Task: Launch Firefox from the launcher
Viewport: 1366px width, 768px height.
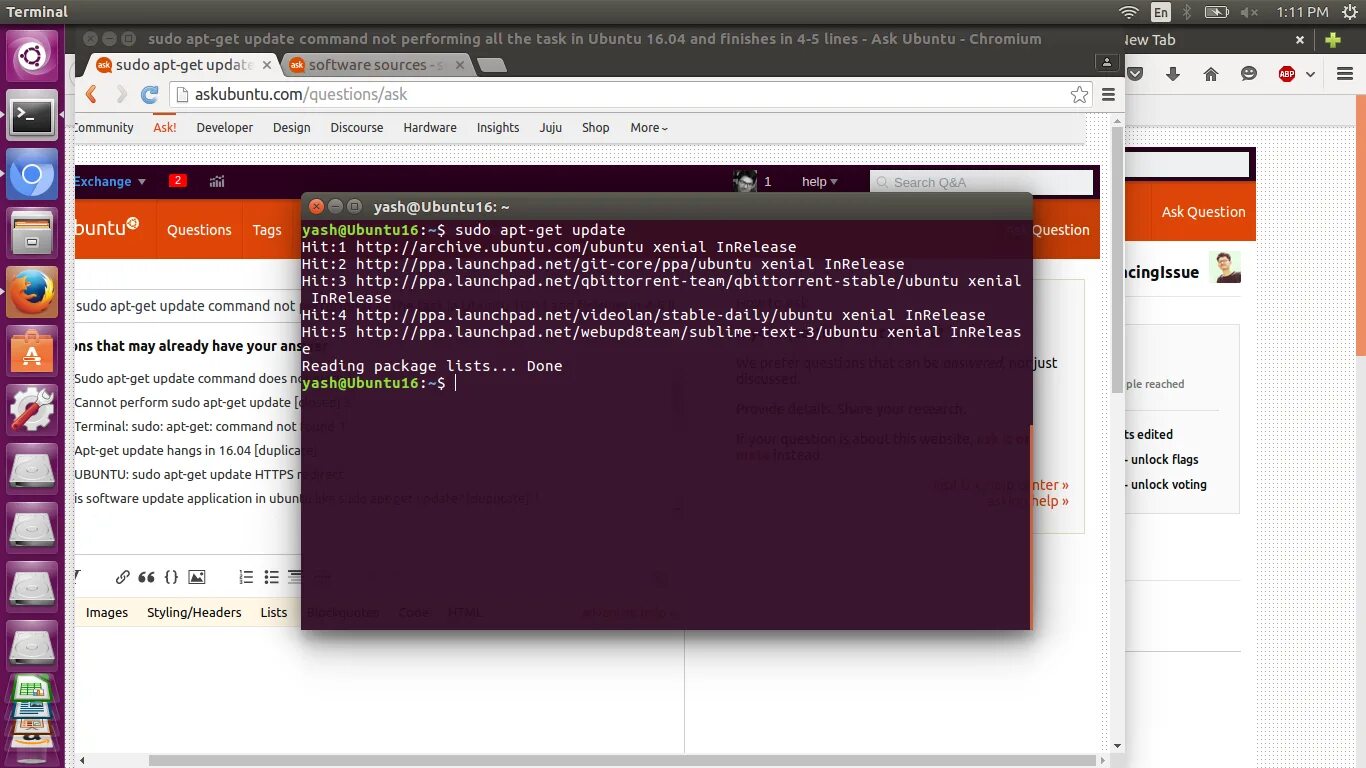Action: [x=32, y=292]
